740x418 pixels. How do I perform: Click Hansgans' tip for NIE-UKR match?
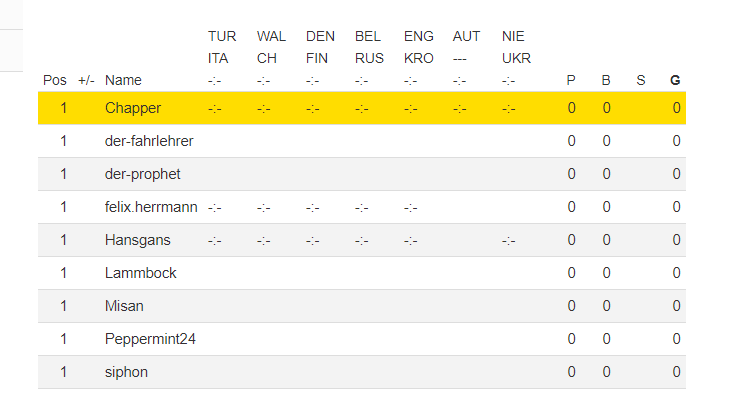pos(508,241)
